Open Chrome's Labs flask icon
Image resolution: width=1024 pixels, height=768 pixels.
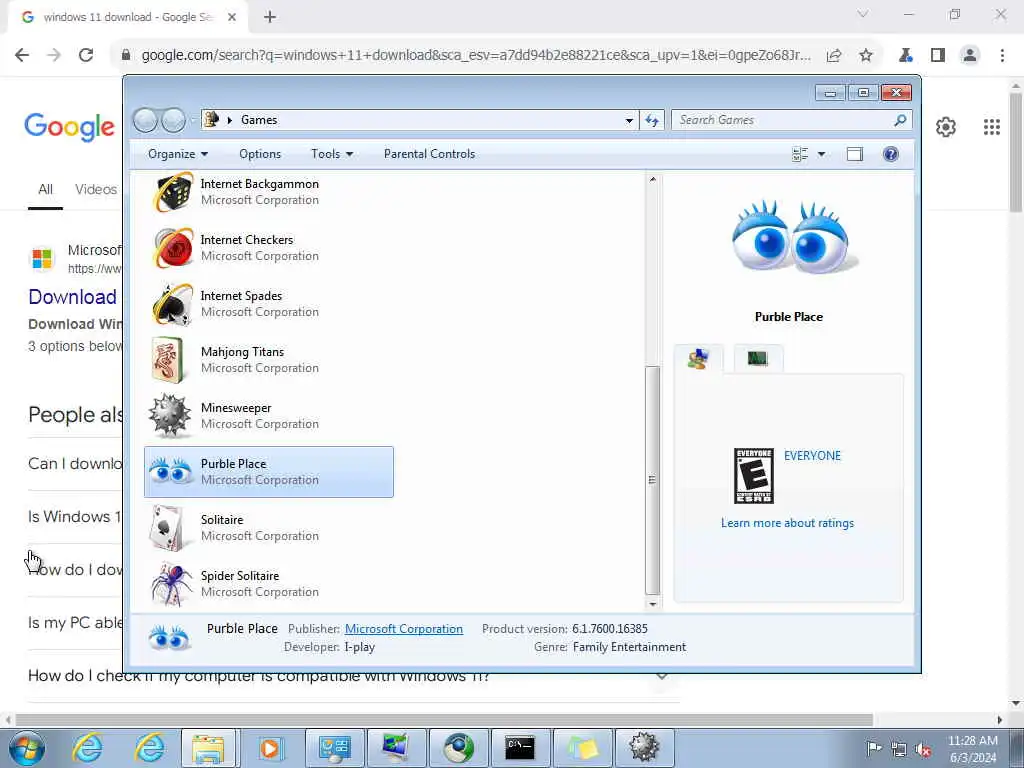pyautogui.click(x=906, y=56)
